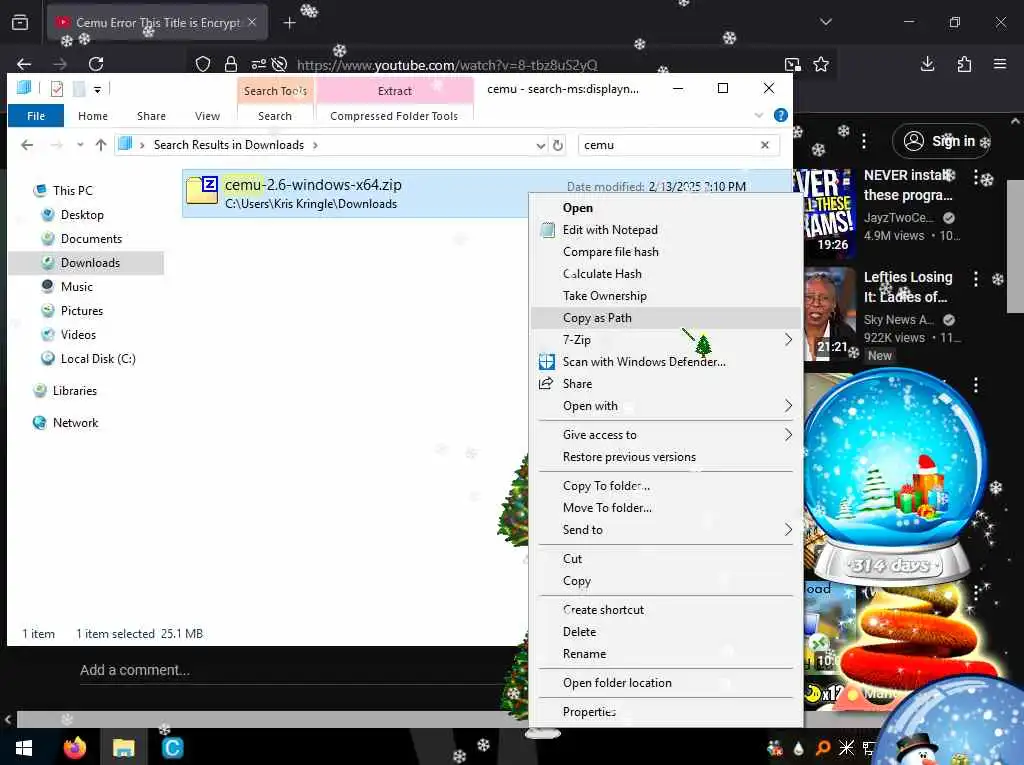Open Libraries in navigation pane
The image size is (1024, 765).
(x=74, y=391)
